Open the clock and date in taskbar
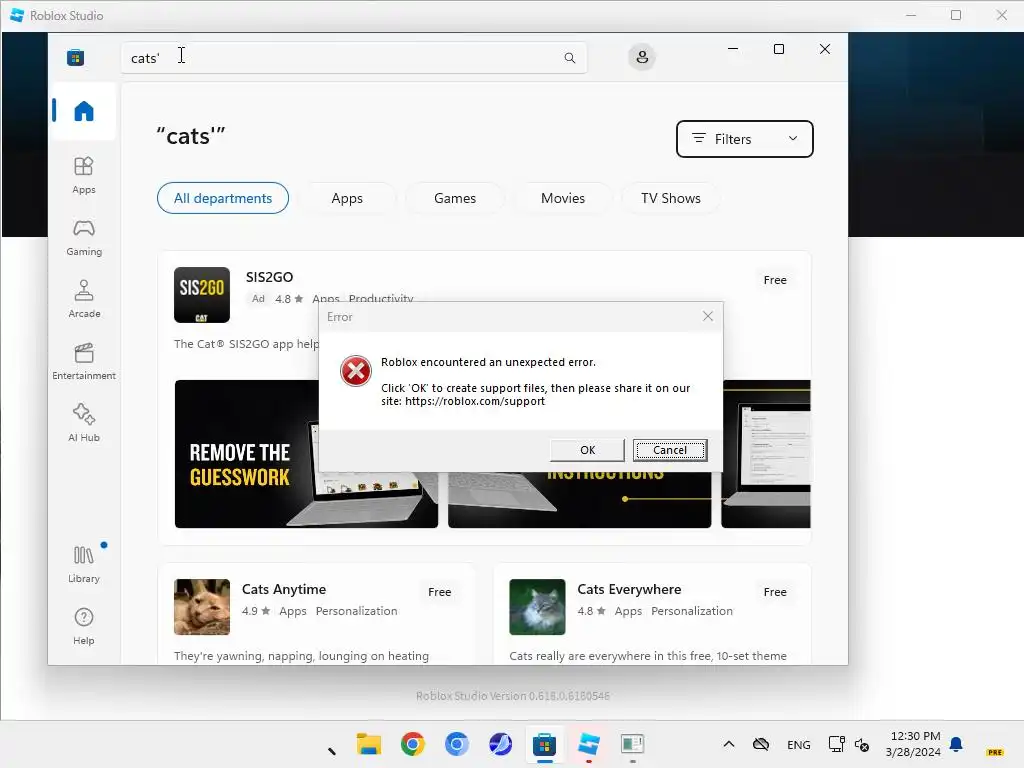The height and width of the screenshot is (768, 1024). [913, 744]
